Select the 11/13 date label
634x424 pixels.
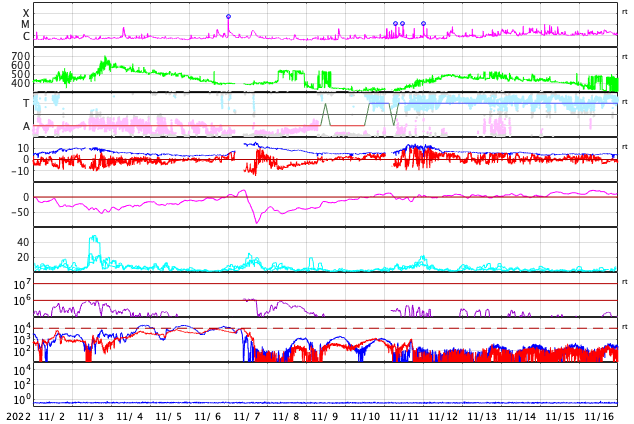pos(482,417)
